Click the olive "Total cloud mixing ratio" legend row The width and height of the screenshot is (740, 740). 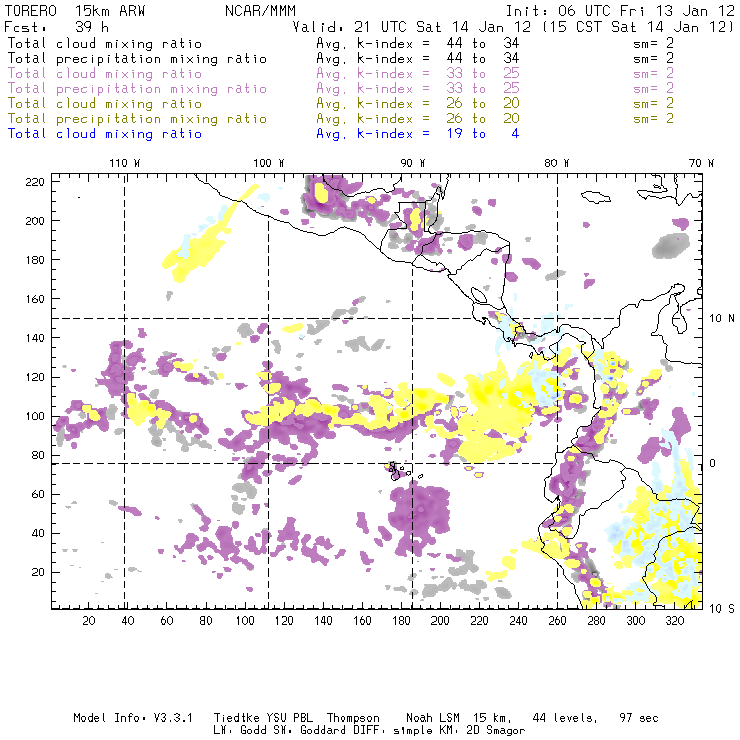tap(105, 104)
